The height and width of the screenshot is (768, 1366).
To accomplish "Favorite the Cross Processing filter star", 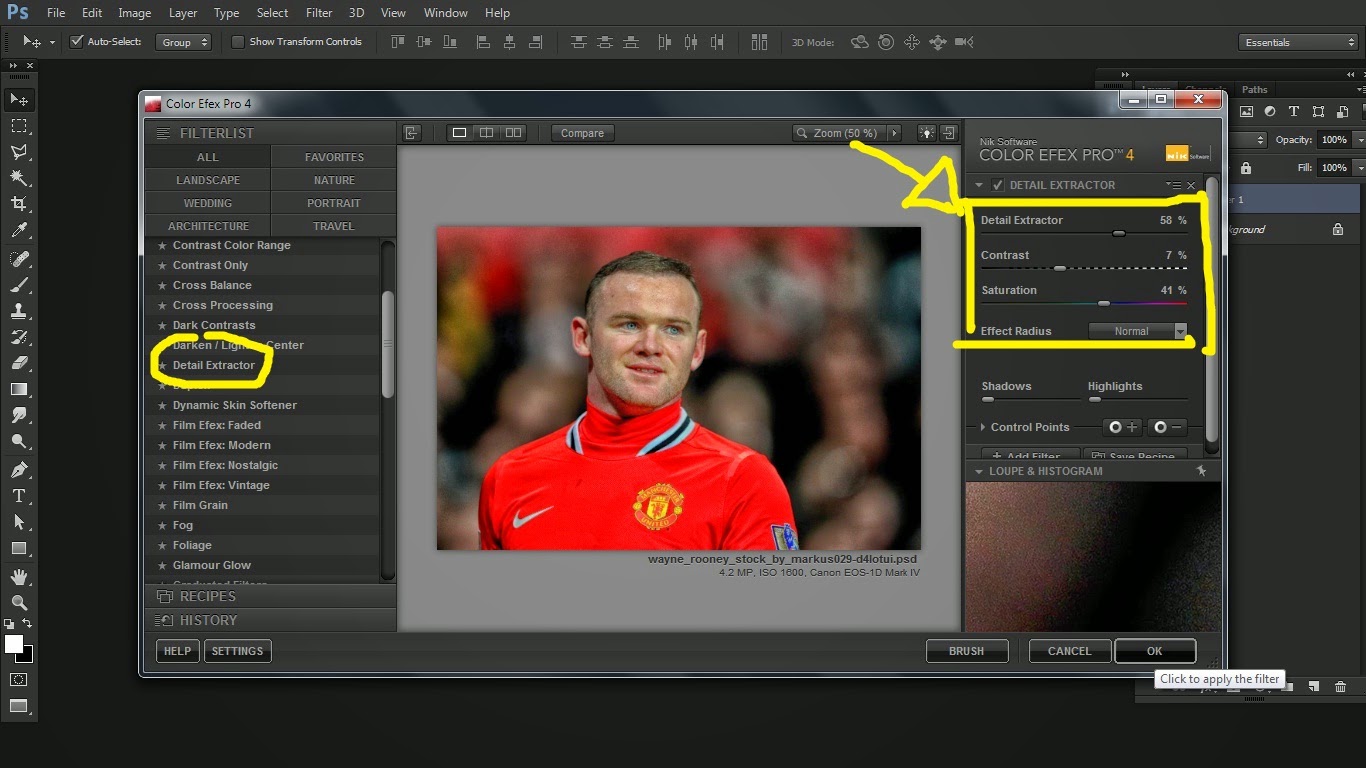I will (x=162, y=305).
